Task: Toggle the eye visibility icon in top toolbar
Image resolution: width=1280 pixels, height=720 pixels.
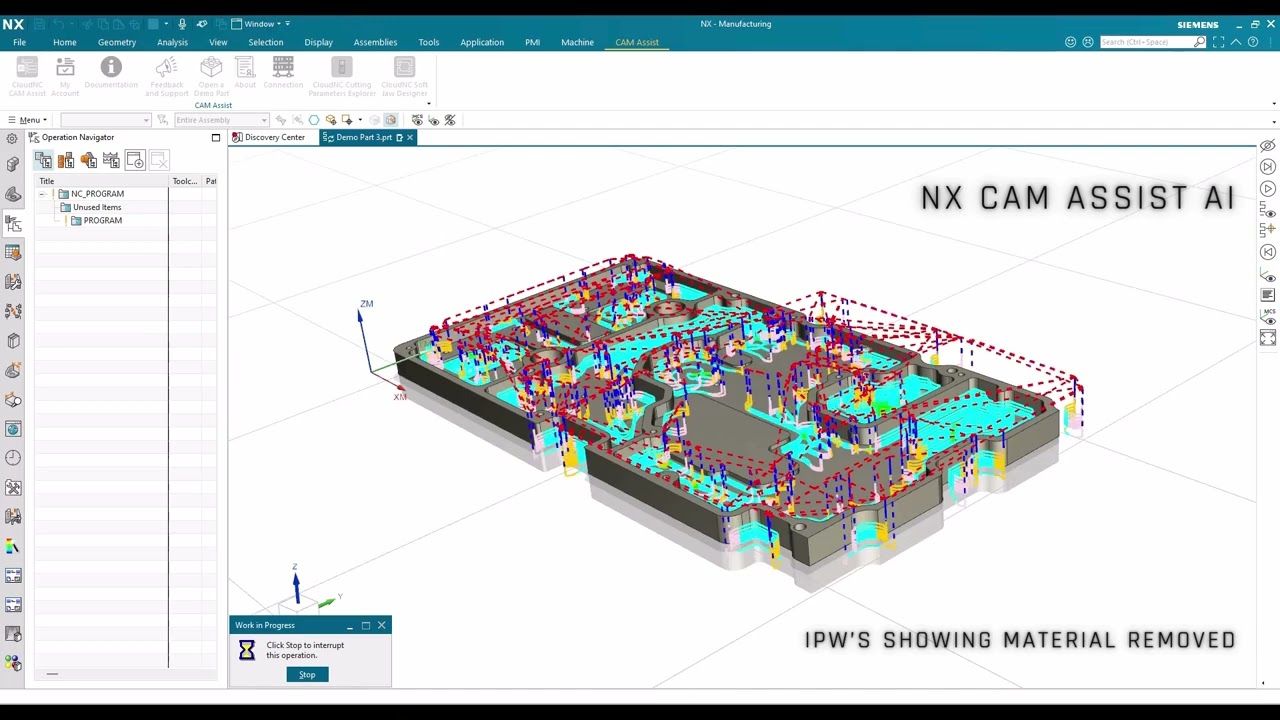Action: click(433, 120)
